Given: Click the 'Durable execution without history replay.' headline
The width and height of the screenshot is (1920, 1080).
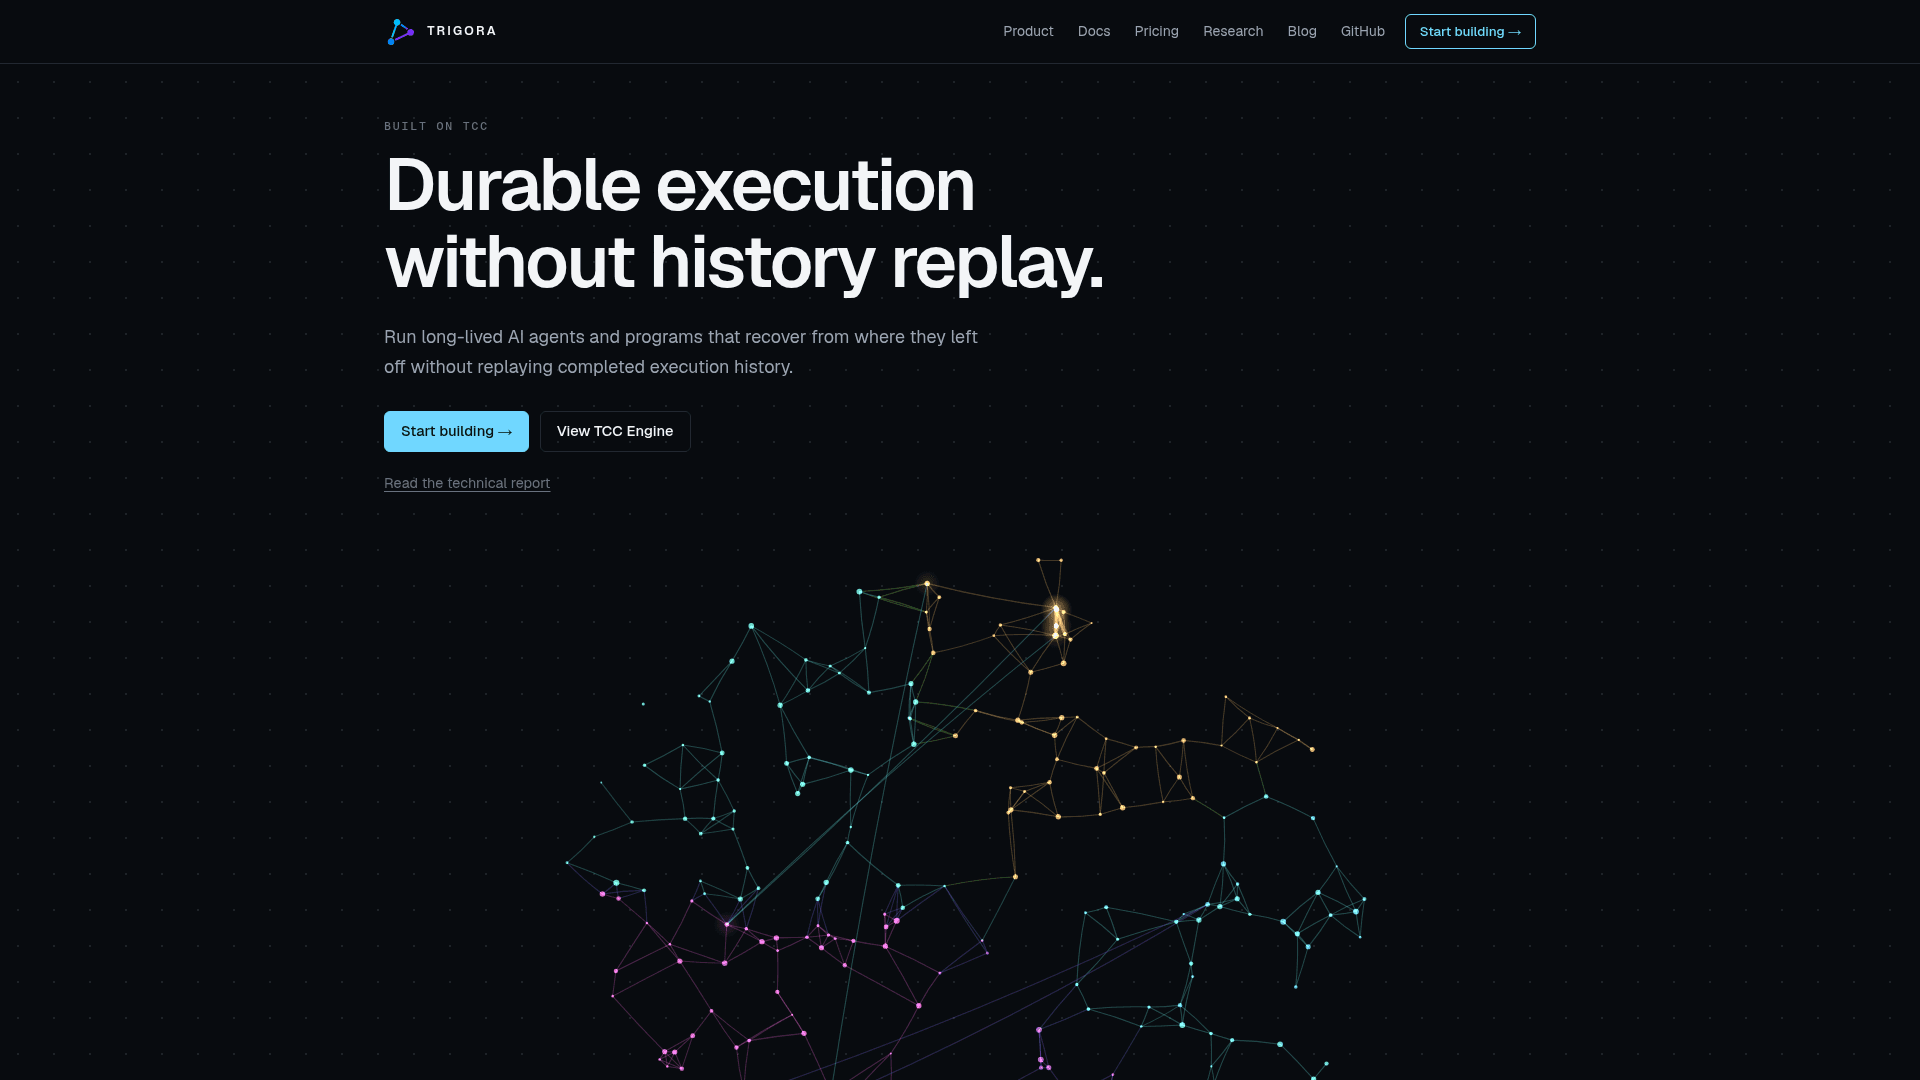Looking at the screenshot, I should tap(744, 223).
